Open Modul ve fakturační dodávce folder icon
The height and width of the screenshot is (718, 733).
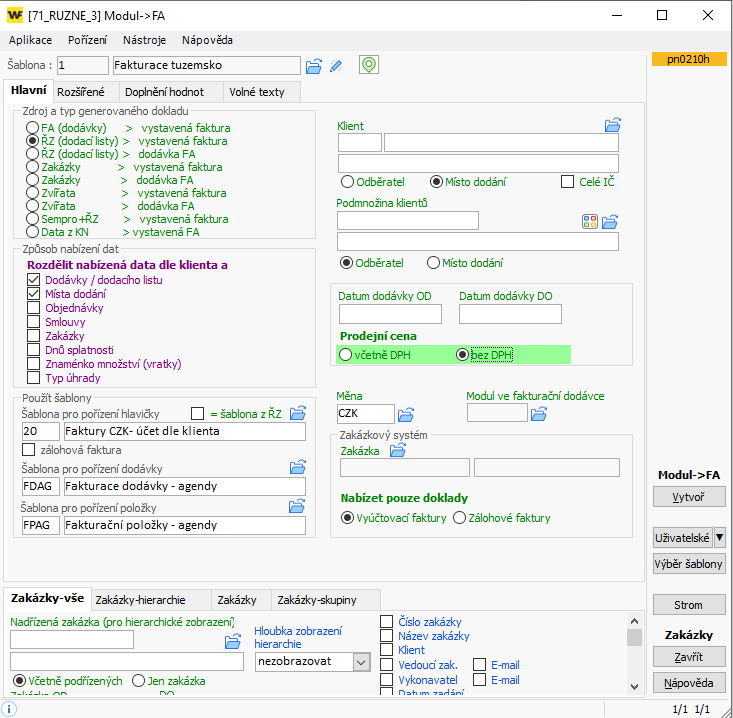(539, 414)
